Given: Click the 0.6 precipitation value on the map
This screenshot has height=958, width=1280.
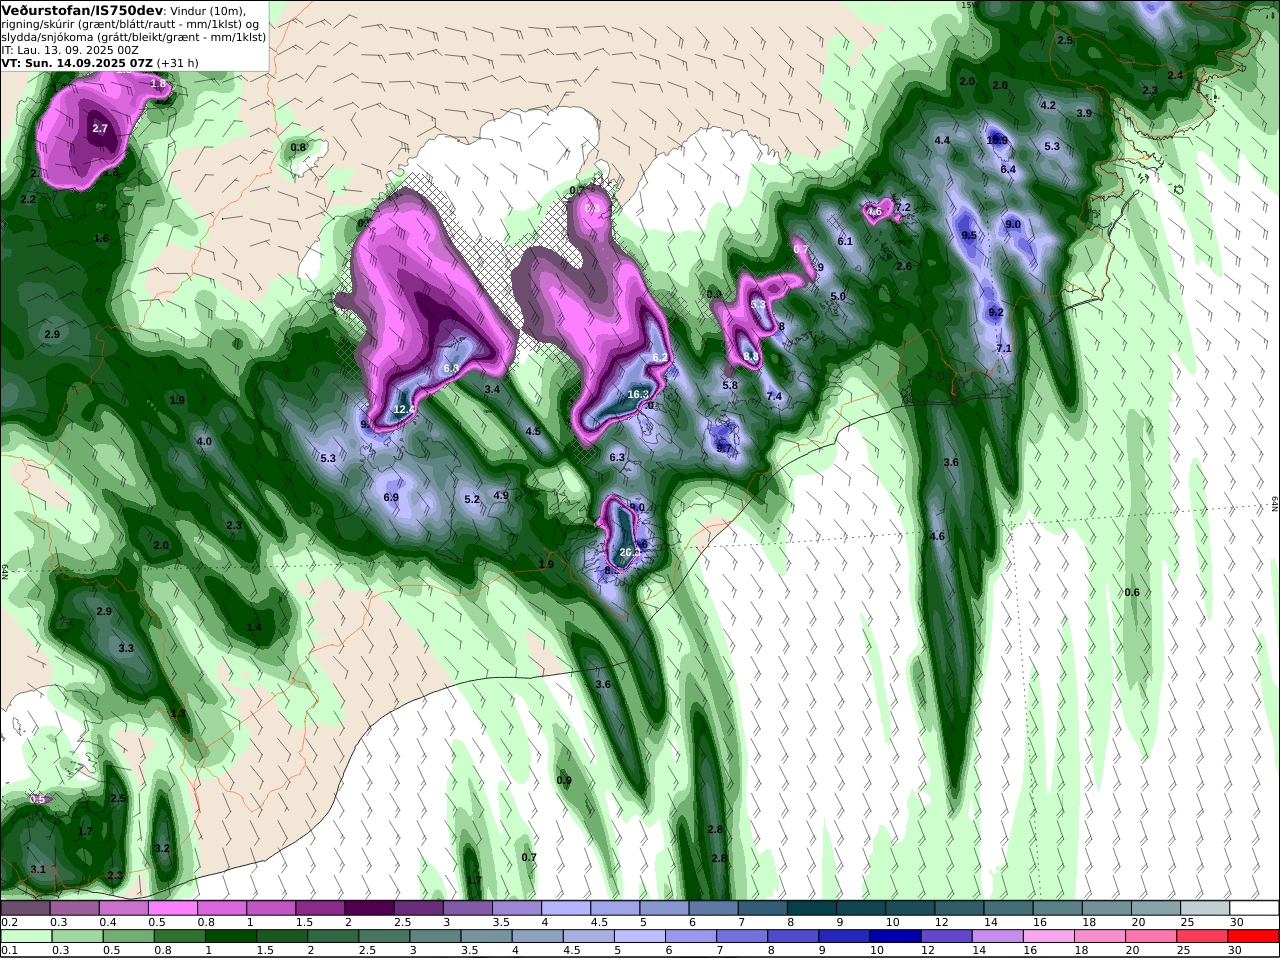Looking at the screenshot, I should (x=1132, y=593).
